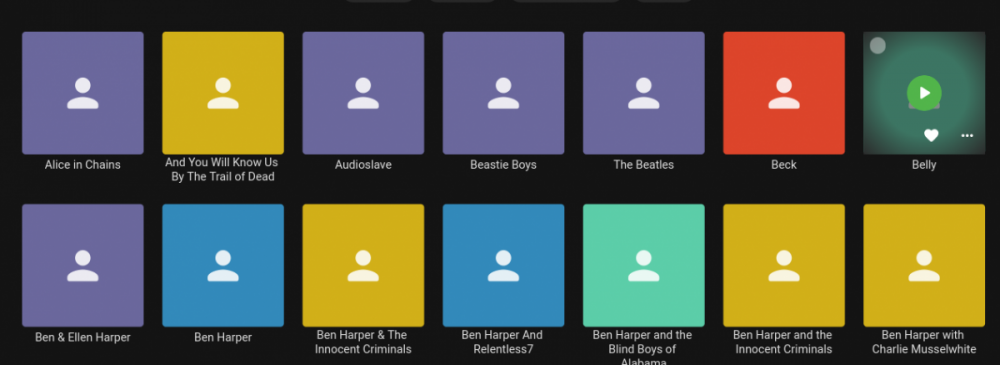Click 'And You Will Know Us By The Trail of Dead' text
The width and height of the screenshot is (1000, 365).
pos(223,170)
